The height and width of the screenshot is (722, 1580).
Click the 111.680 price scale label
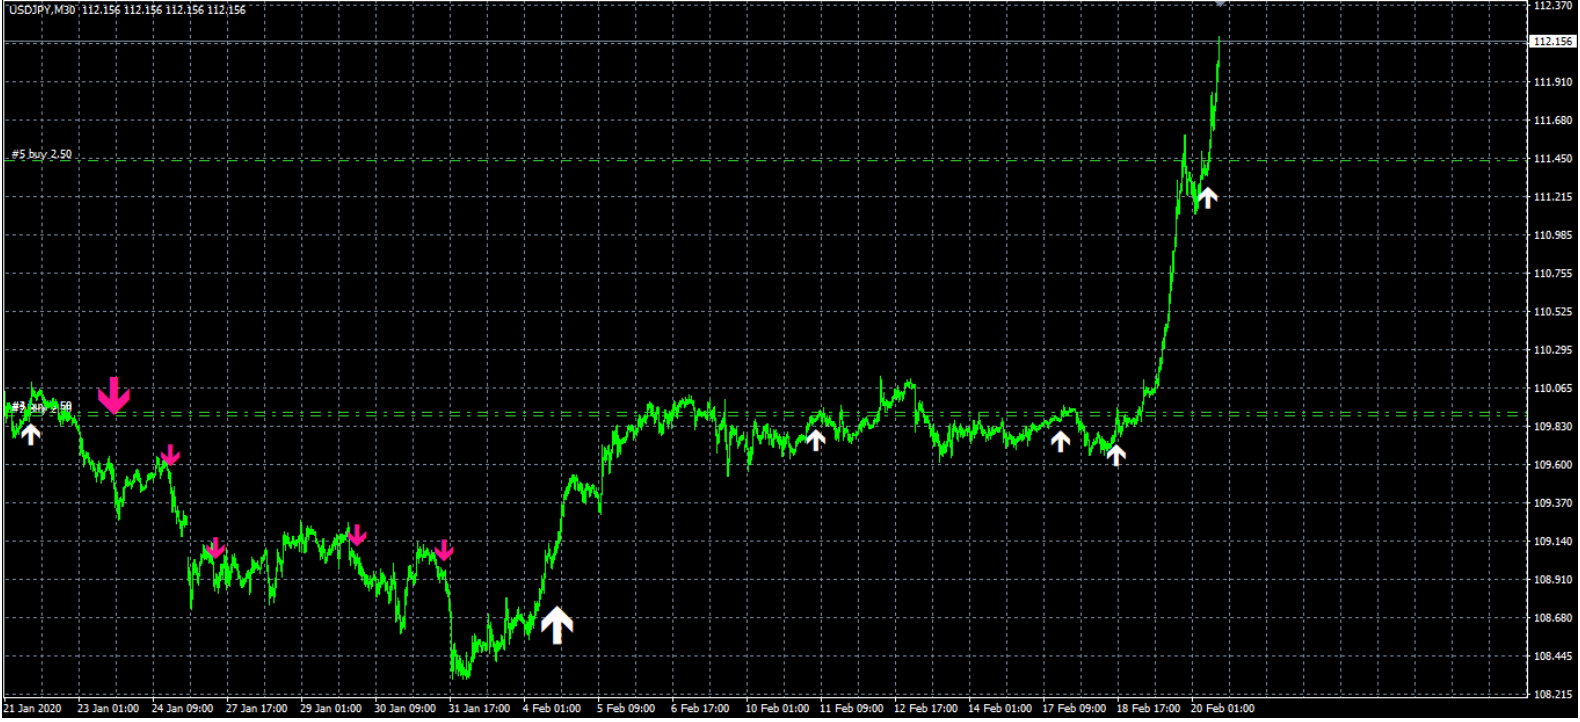pos(1553,120)
